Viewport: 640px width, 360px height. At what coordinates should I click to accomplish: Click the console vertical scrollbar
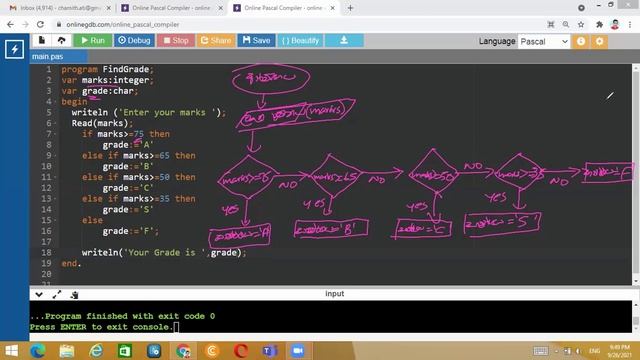pyautogui.click(x=636, y=317)
